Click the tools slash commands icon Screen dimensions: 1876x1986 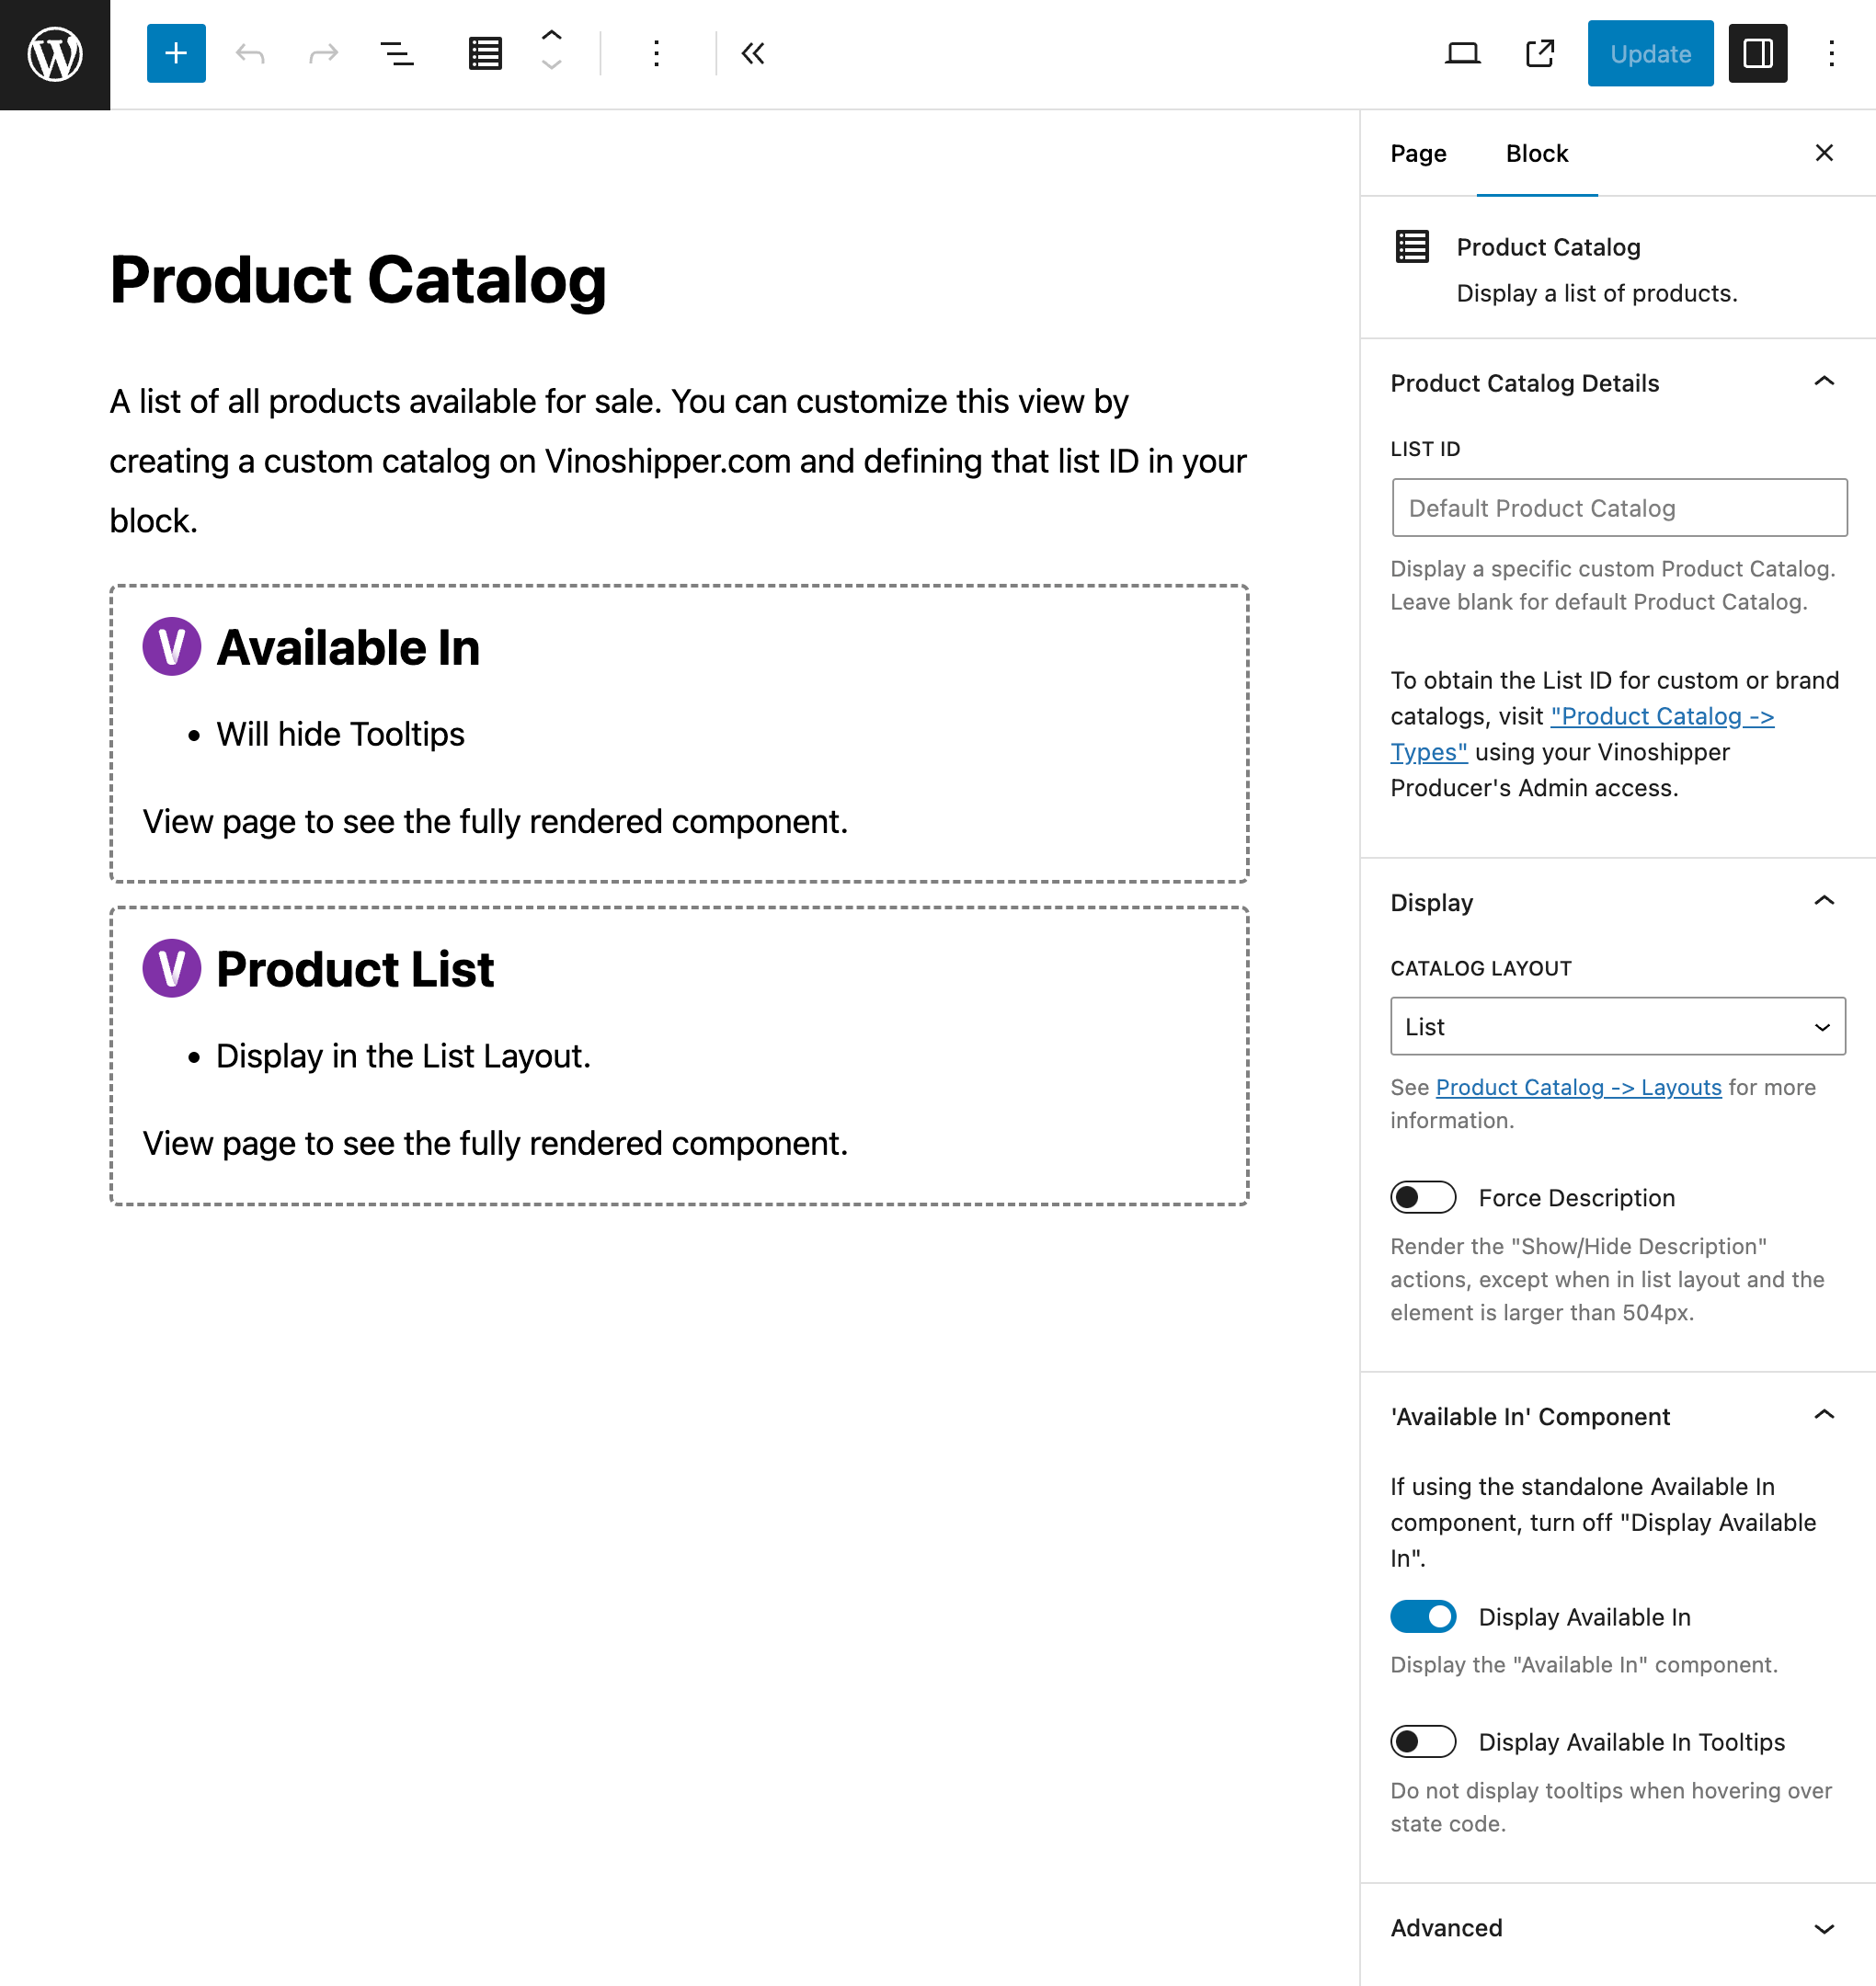[x=395, y=52]
